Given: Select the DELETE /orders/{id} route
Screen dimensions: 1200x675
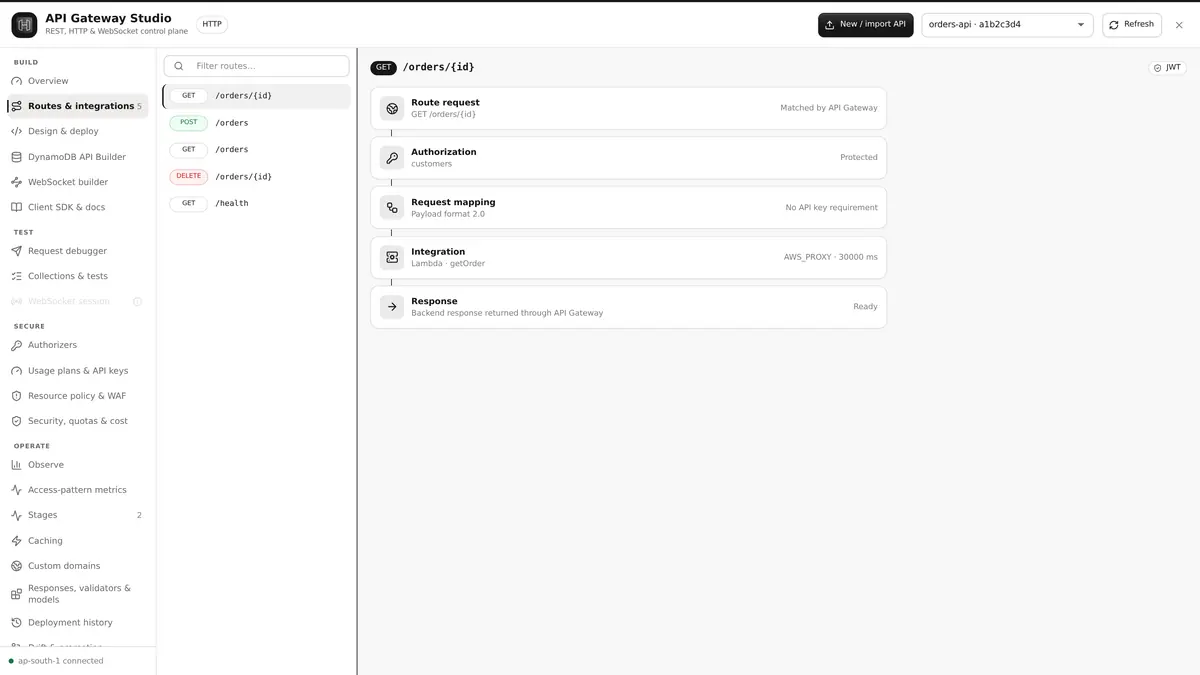Looking at the screenshot, I should 257,177.
